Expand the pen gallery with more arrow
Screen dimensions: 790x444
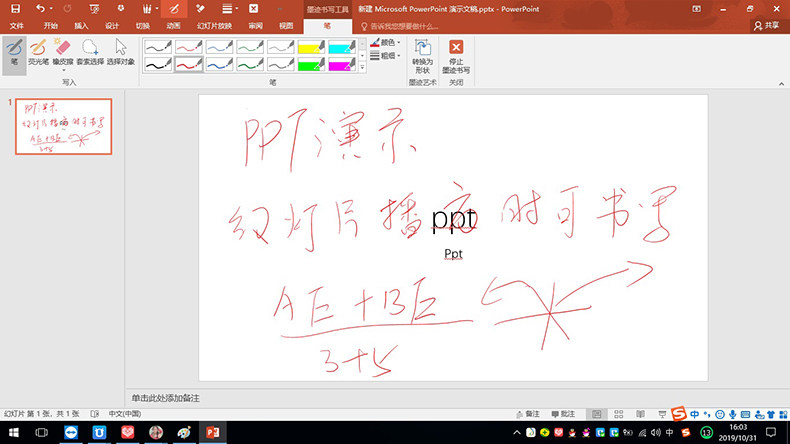(x=362, y=68)
